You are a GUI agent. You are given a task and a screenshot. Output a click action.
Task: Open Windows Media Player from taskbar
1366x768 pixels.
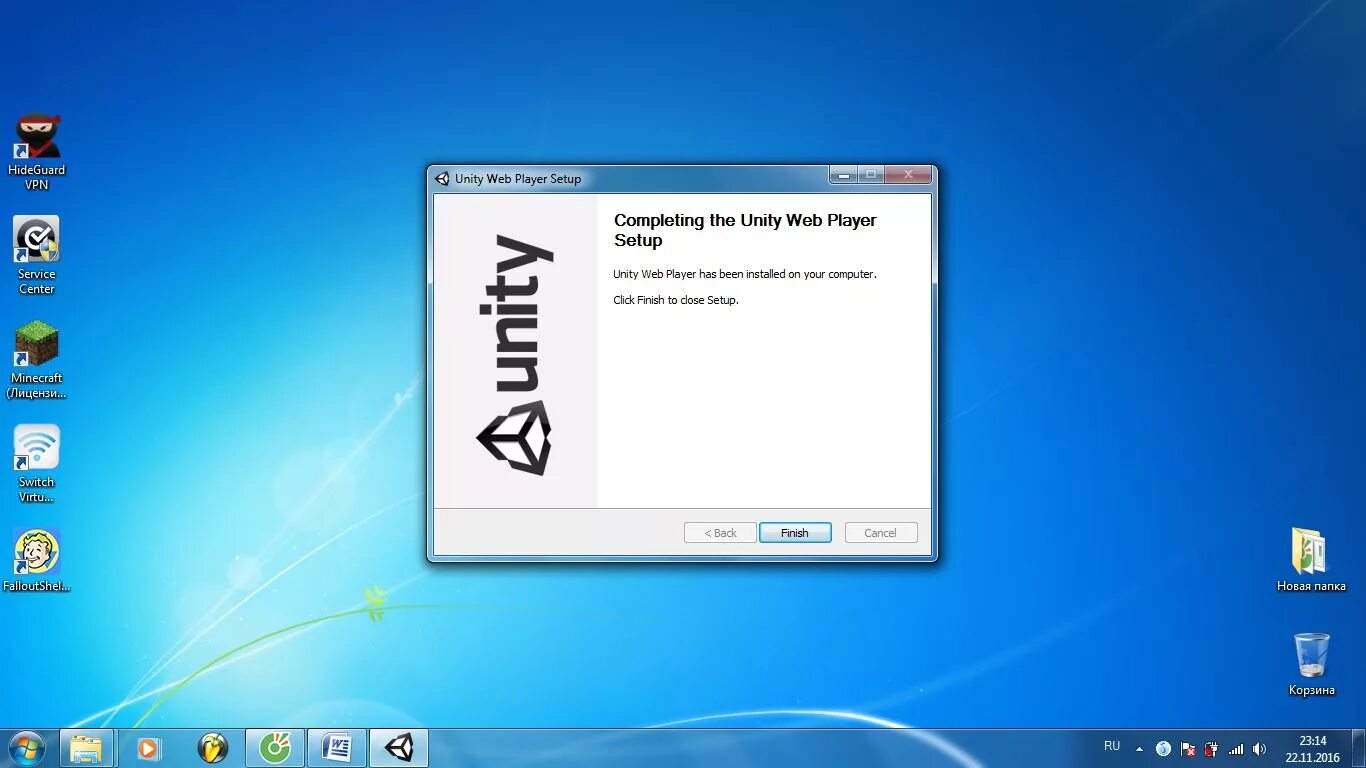(149, 748)
